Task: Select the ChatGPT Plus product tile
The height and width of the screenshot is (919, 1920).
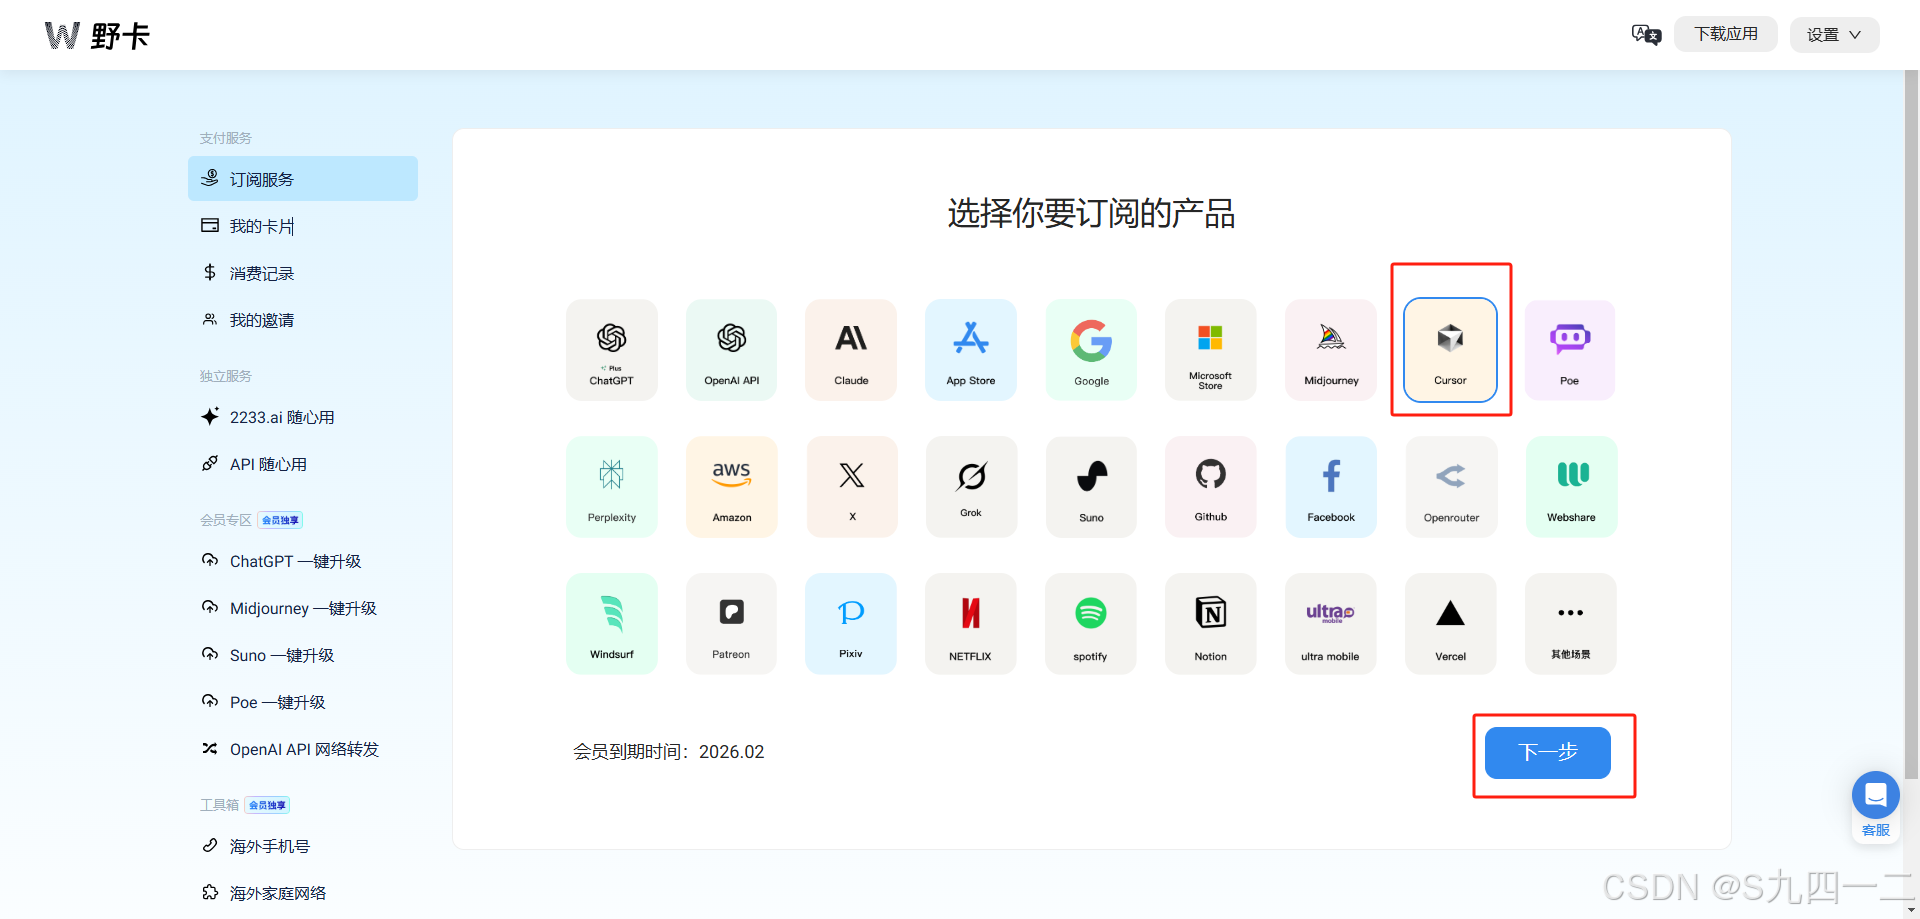Action: 611,350
